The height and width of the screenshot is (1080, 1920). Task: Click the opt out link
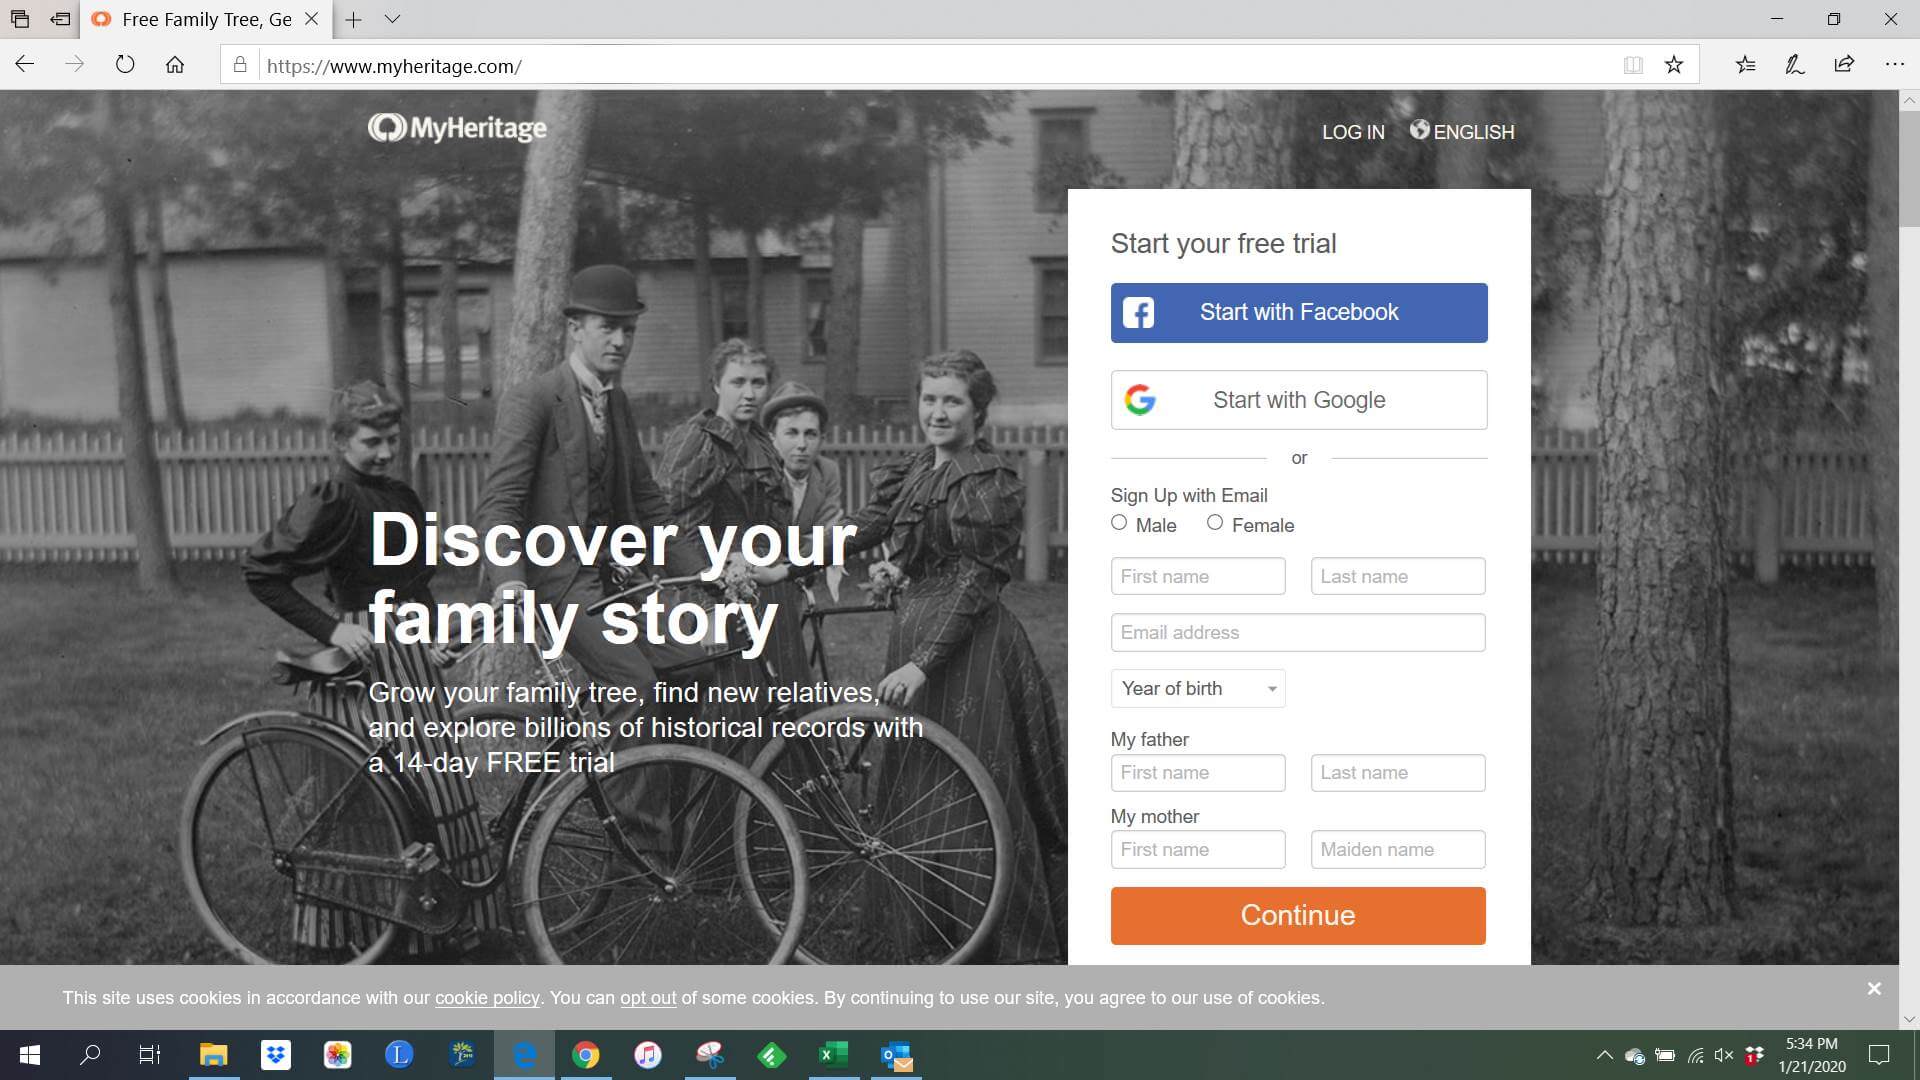648,998
